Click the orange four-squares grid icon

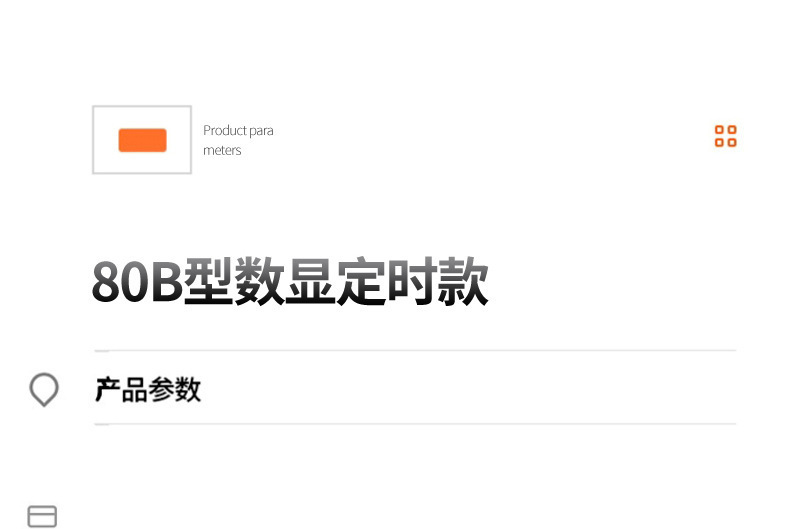(x=726, y=136)
